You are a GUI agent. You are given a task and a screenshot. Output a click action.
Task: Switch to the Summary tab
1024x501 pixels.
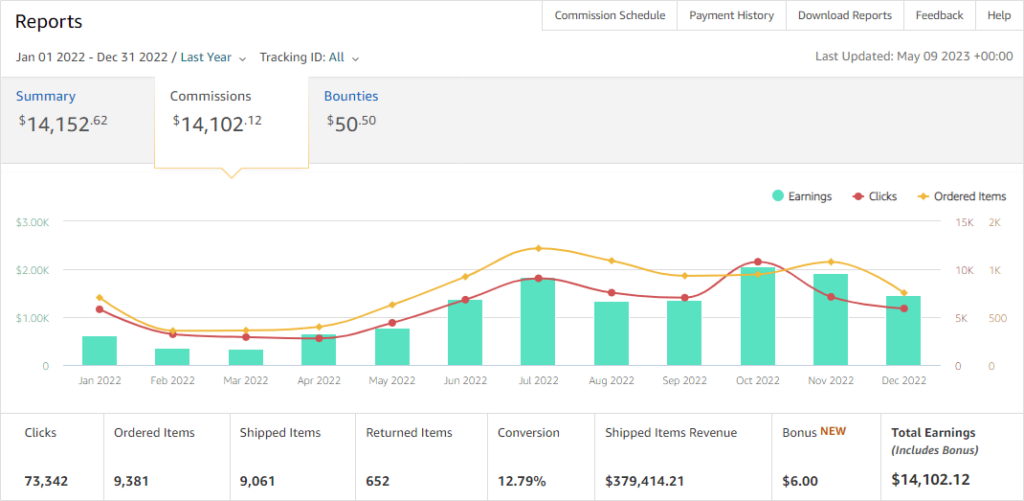click(45, 97)
